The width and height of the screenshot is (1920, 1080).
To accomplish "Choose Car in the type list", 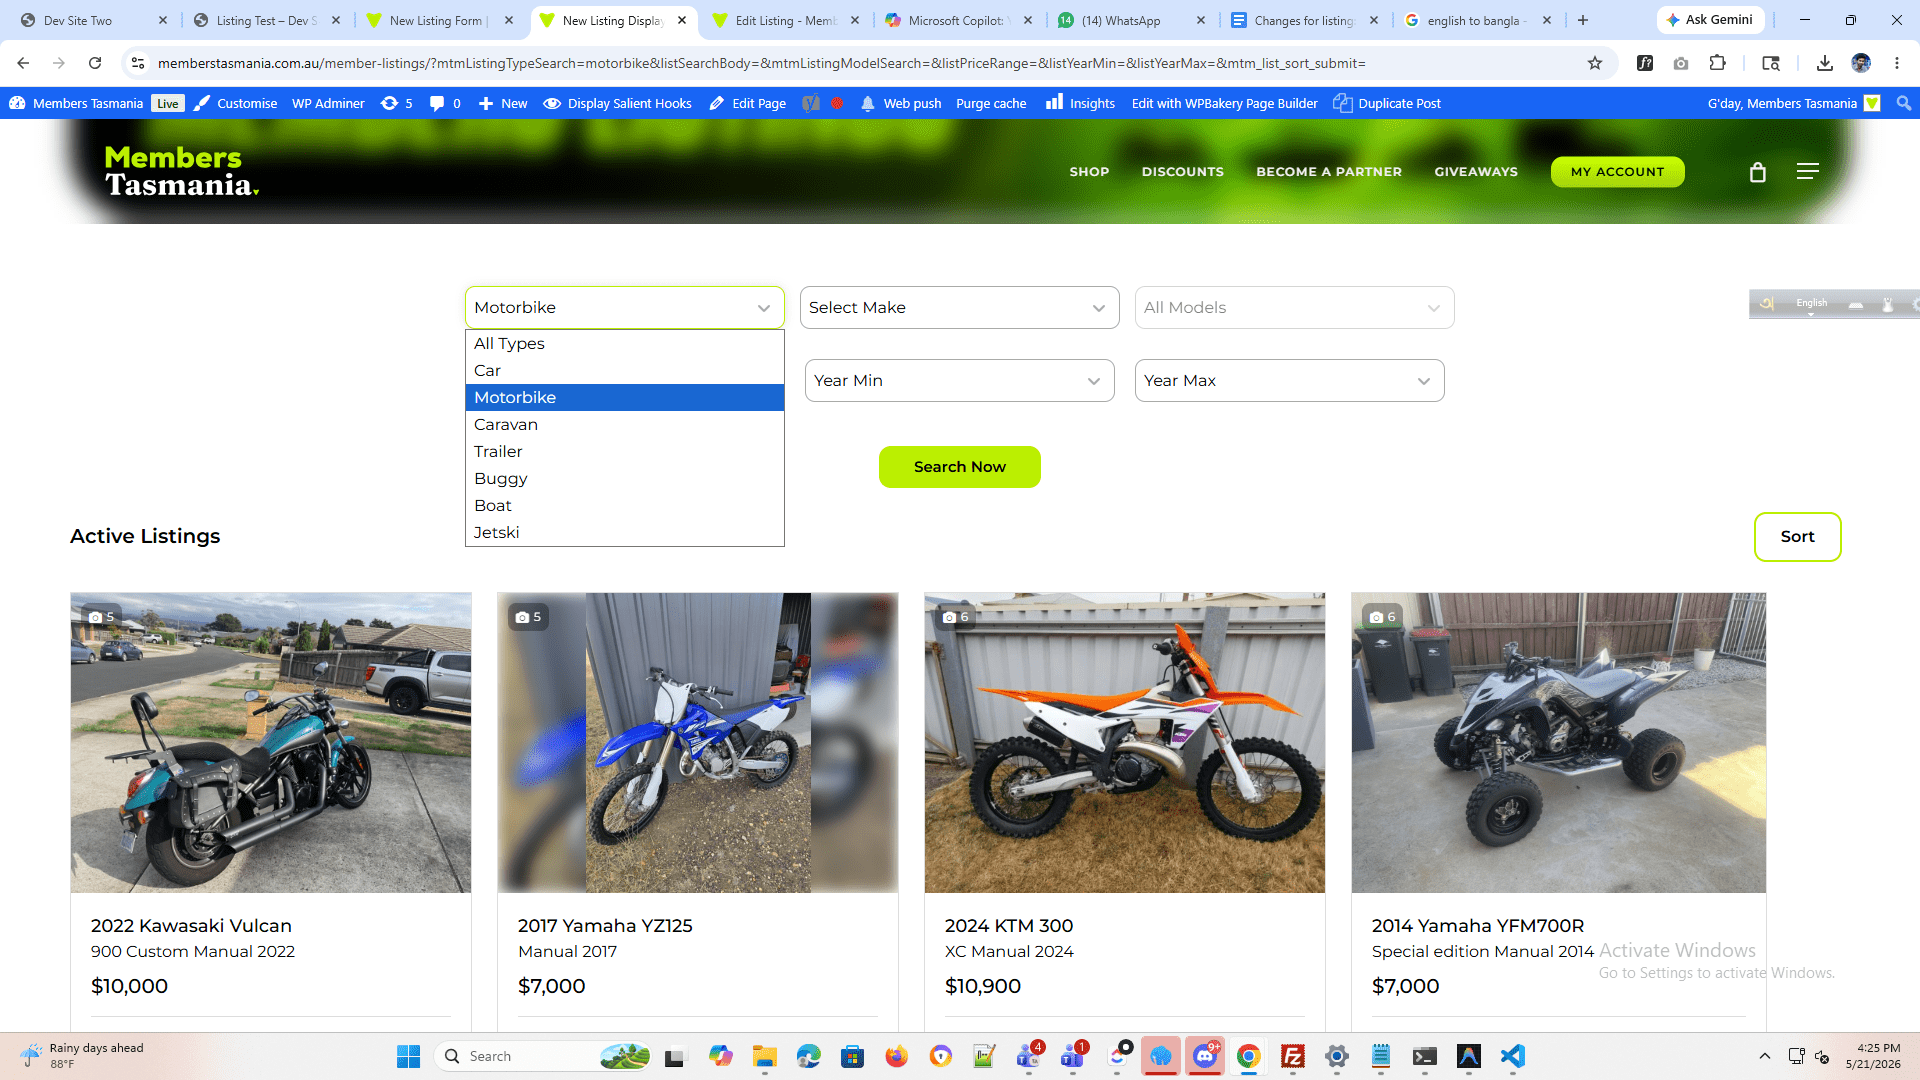I will (x=625, y=371).
